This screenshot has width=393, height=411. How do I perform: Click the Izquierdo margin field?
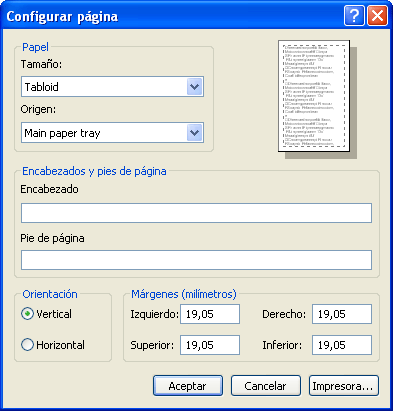coord(210,314)
